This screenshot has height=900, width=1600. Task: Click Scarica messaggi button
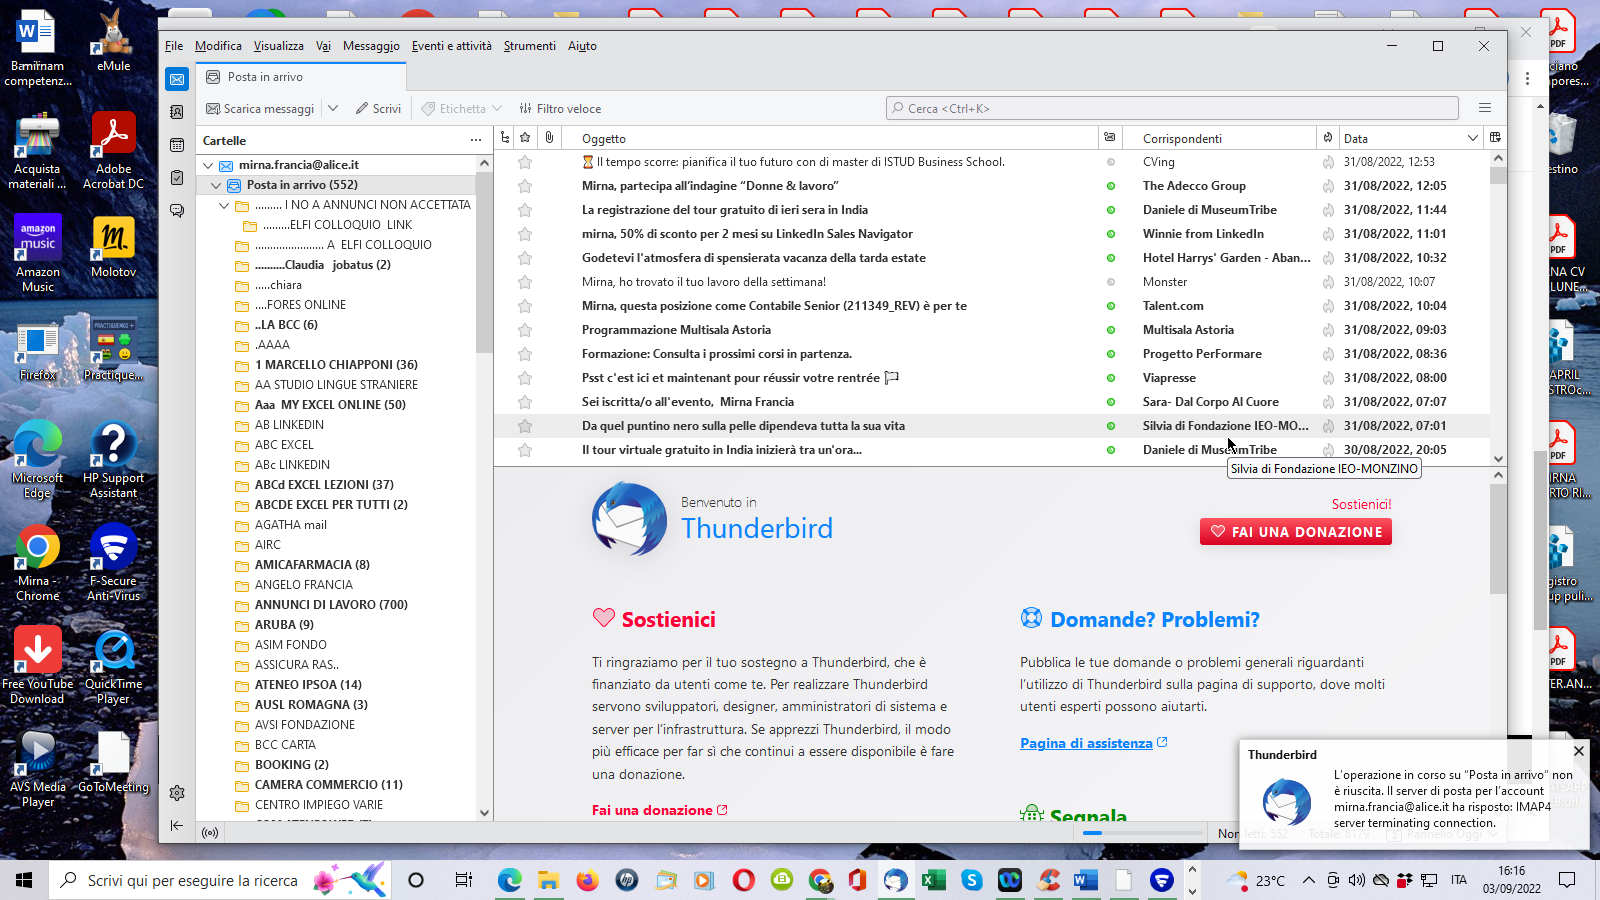(260, 108)
